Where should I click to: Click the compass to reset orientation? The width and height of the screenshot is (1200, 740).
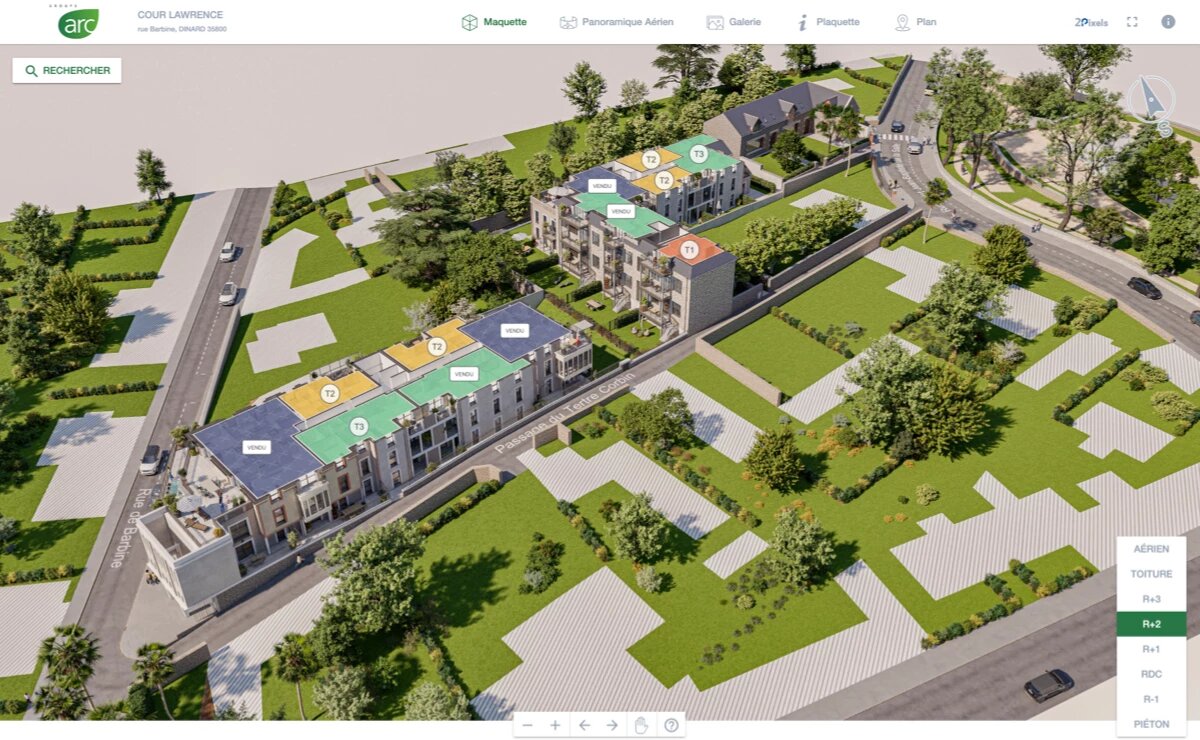tap(1151, 100)
